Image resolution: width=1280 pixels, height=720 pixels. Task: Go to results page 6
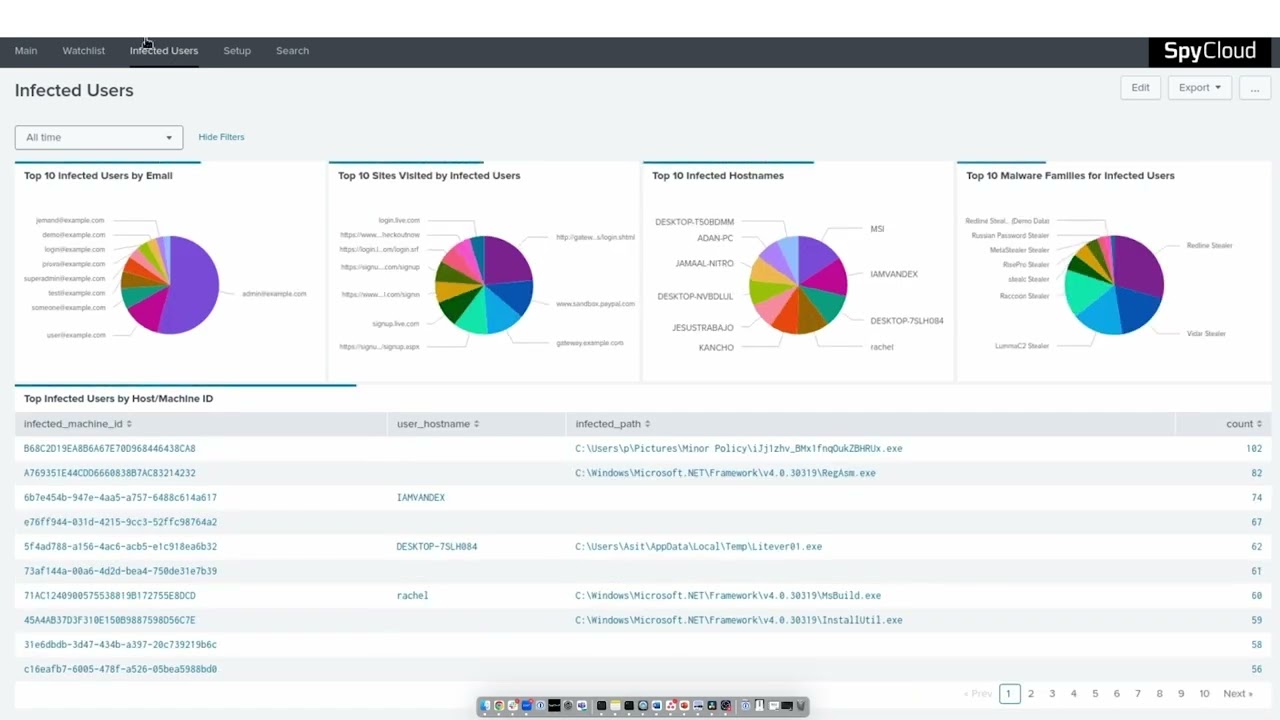coord(1117,694)
